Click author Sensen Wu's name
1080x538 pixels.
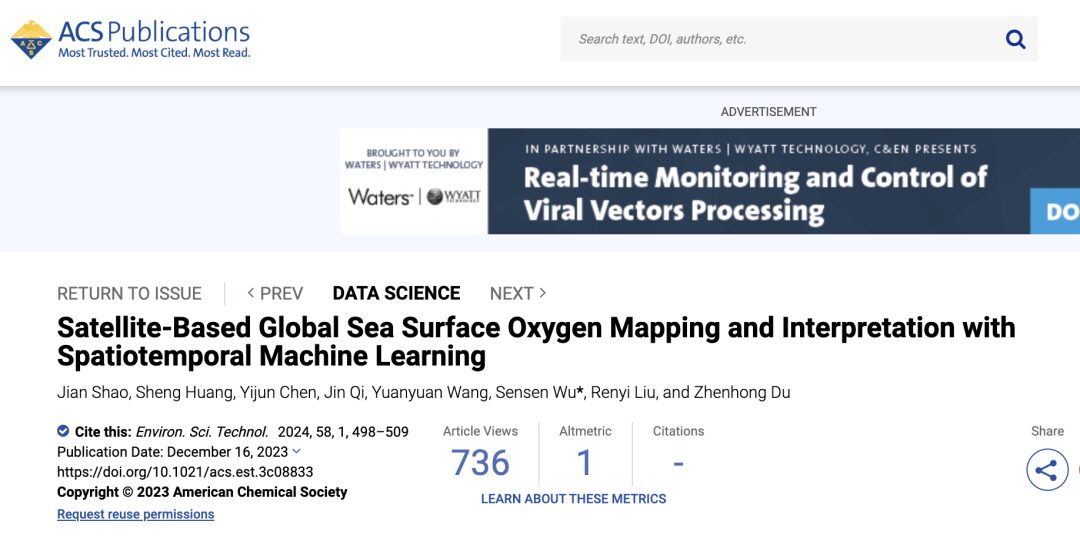pos(536,392)
